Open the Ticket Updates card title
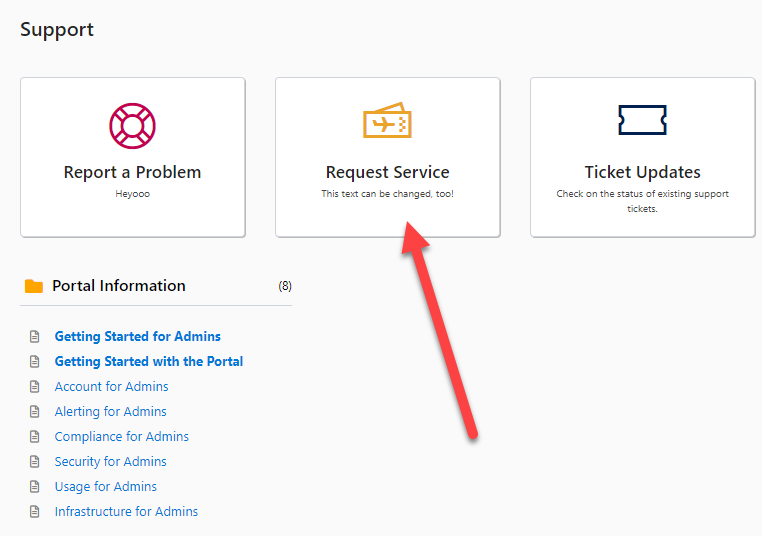The width and height of the screenshot is (762, 536). click(x=642, y=172)
